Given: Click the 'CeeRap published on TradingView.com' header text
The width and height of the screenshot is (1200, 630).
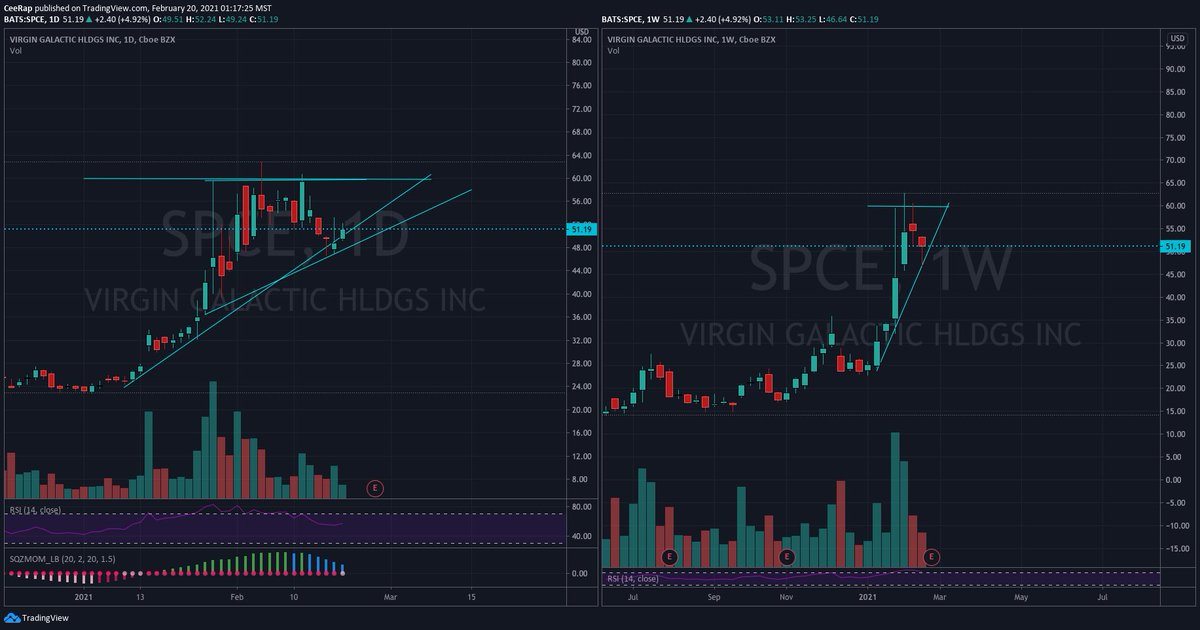Looking at the screenshot, I should click(77, 6).
